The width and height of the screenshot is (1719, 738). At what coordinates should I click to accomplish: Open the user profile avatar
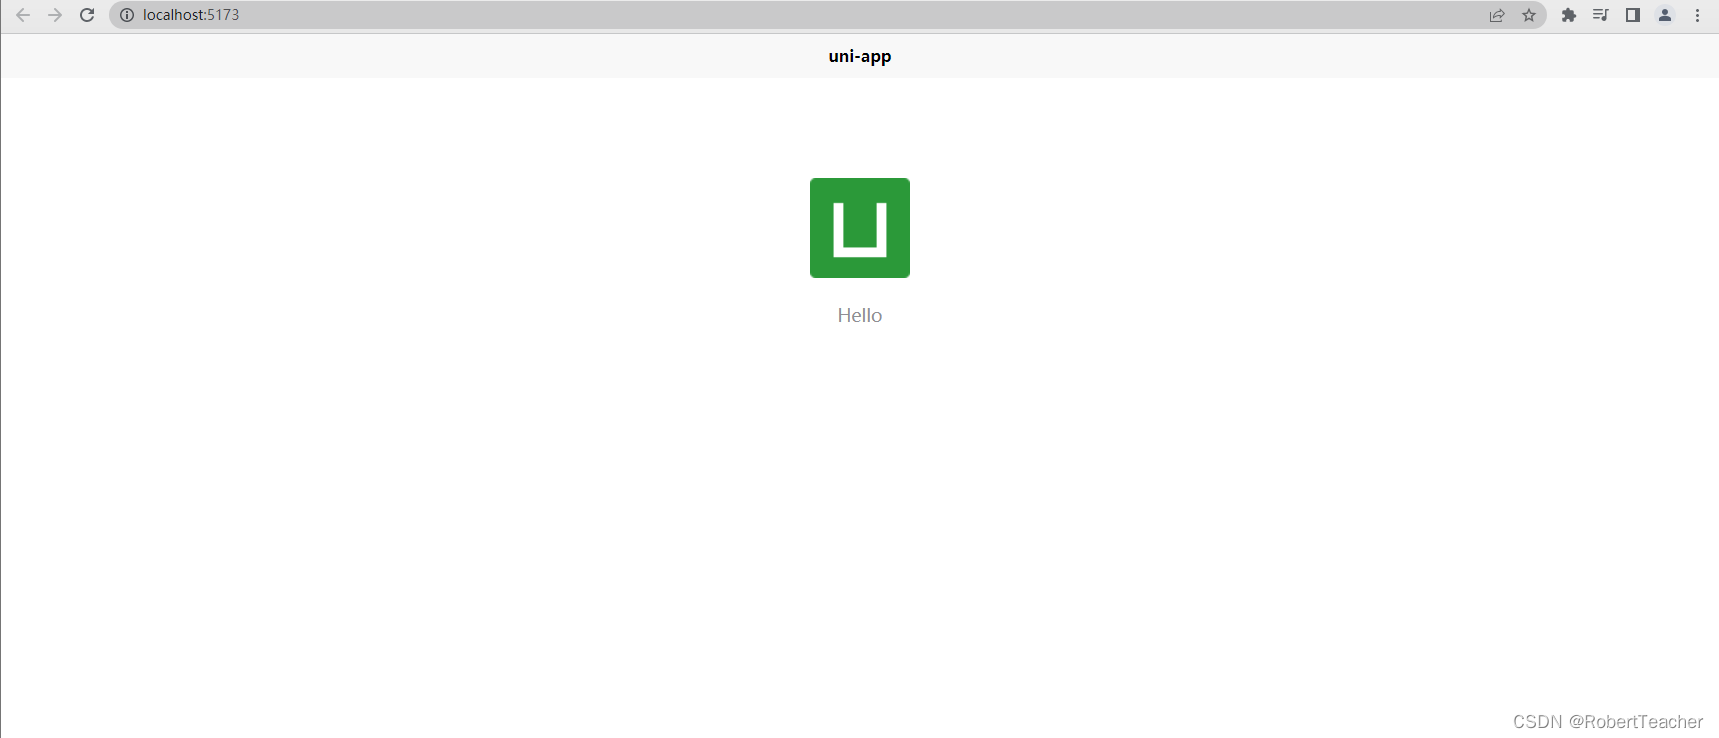1665,15
